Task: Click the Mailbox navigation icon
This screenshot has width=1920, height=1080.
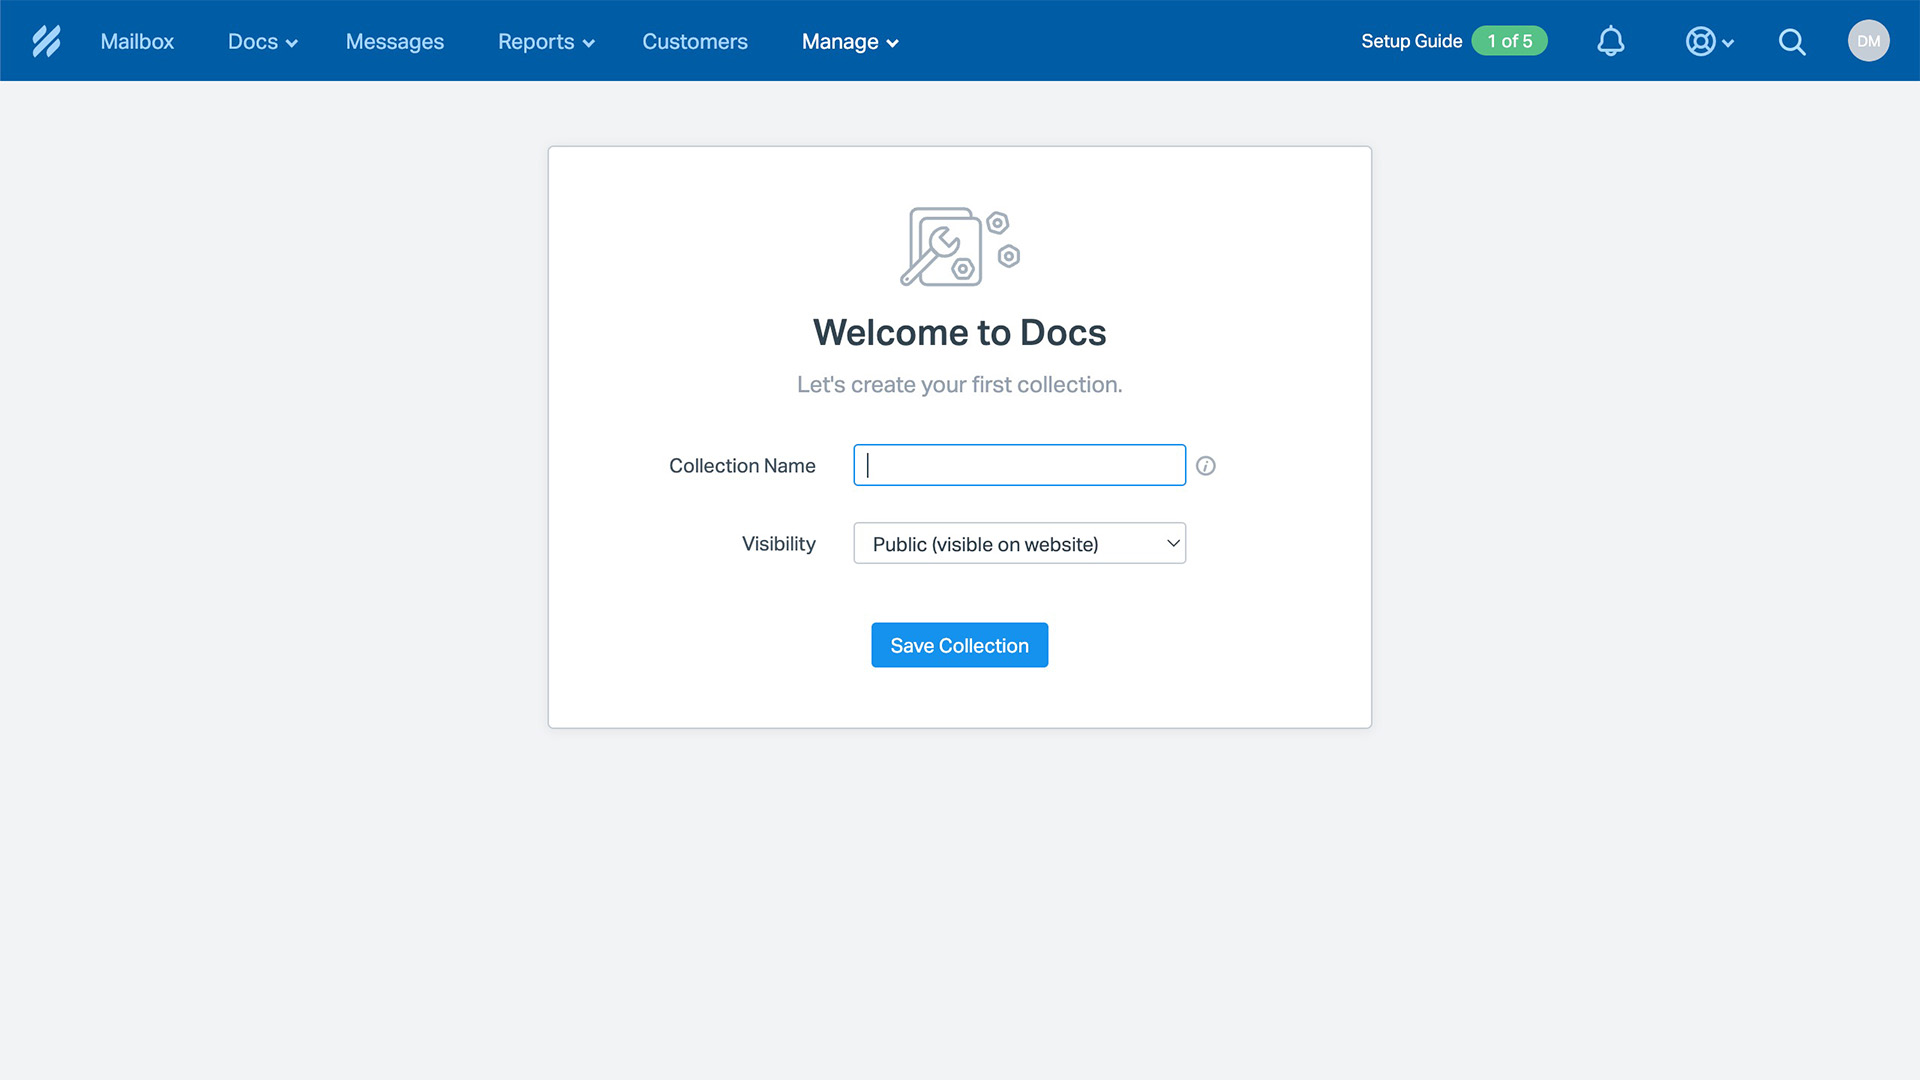Action: point(137,41)
